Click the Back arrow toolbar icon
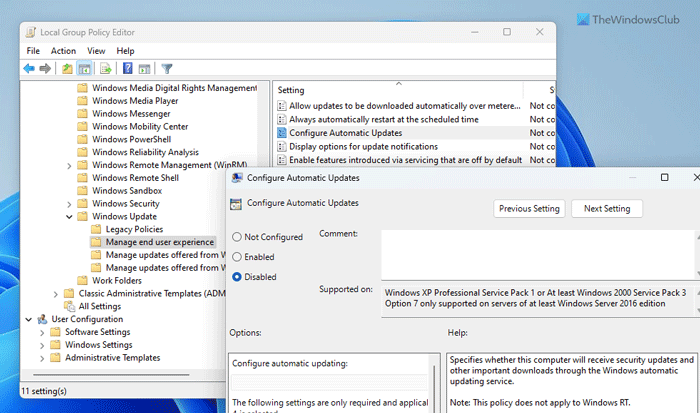Viewport: 700px width, 413px height. [30, 69]
